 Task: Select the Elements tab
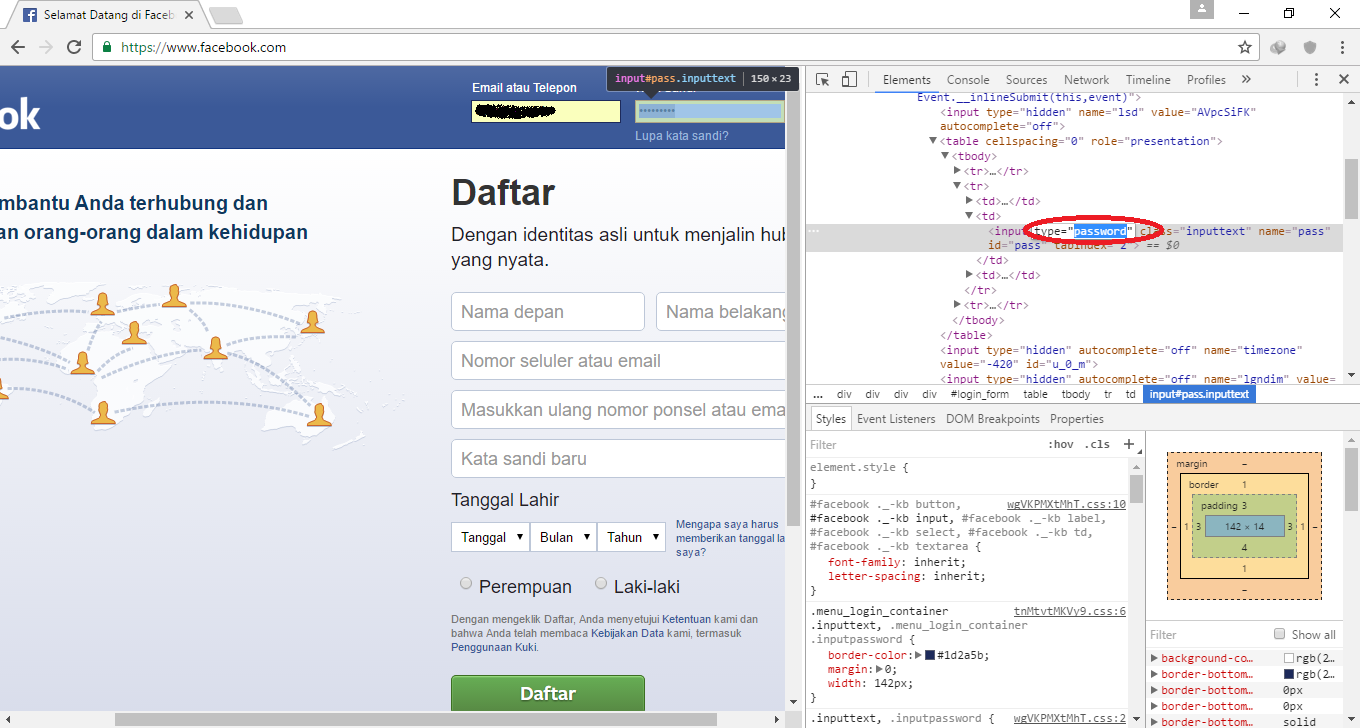(x=906, y=80)
